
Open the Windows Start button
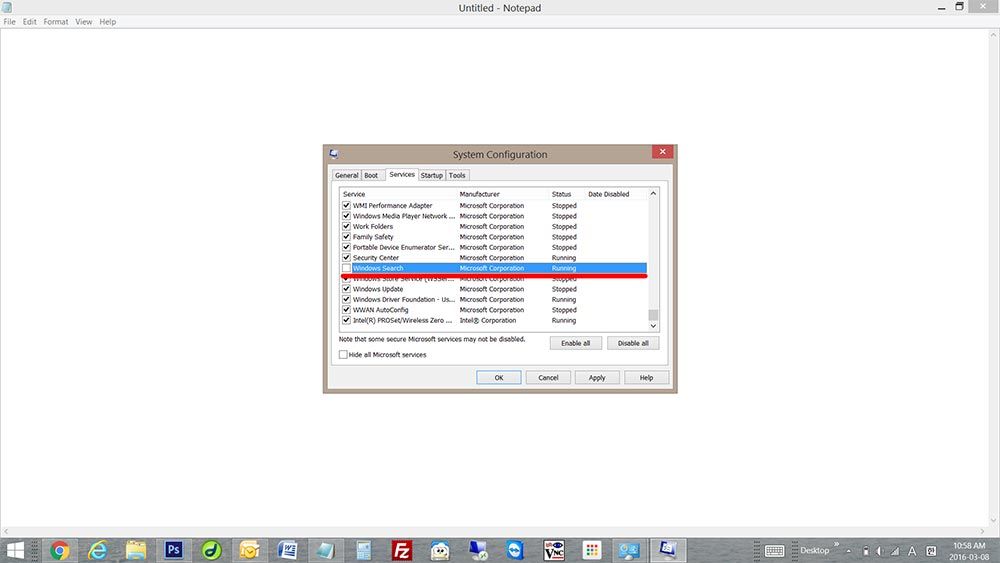[x=15, y=550]
